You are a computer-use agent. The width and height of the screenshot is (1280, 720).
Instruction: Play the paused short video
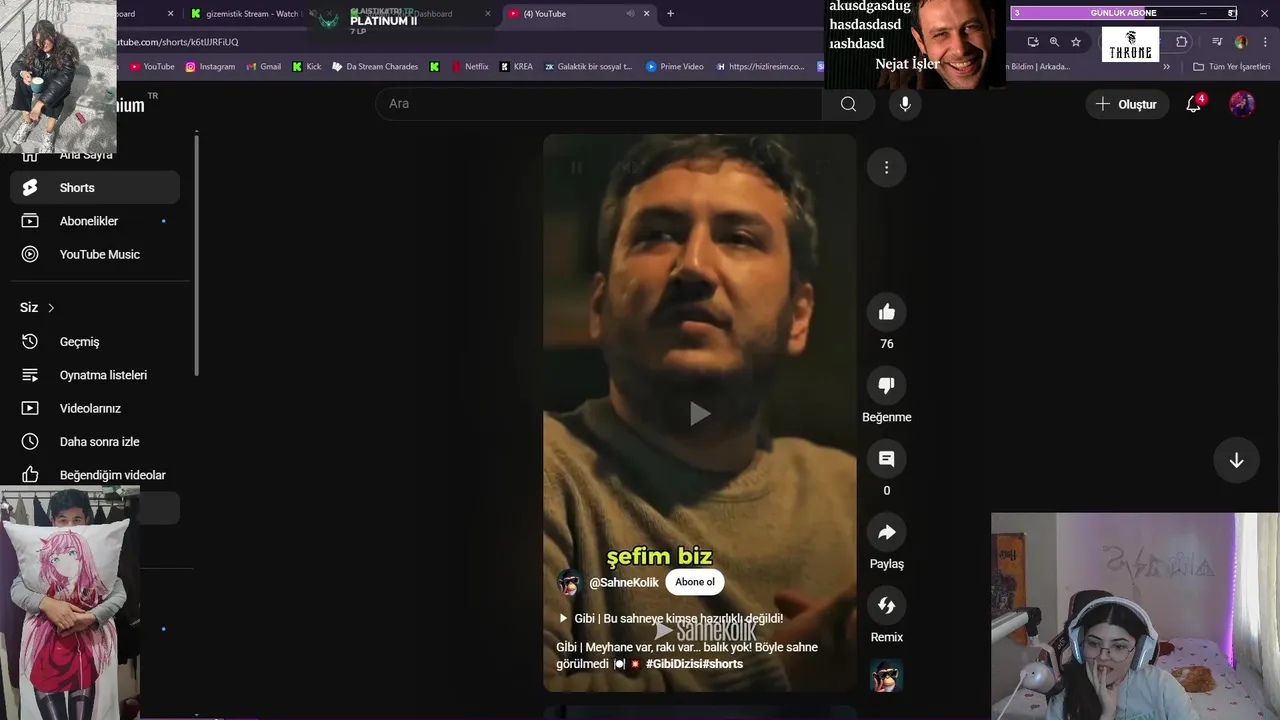point(700,413)
